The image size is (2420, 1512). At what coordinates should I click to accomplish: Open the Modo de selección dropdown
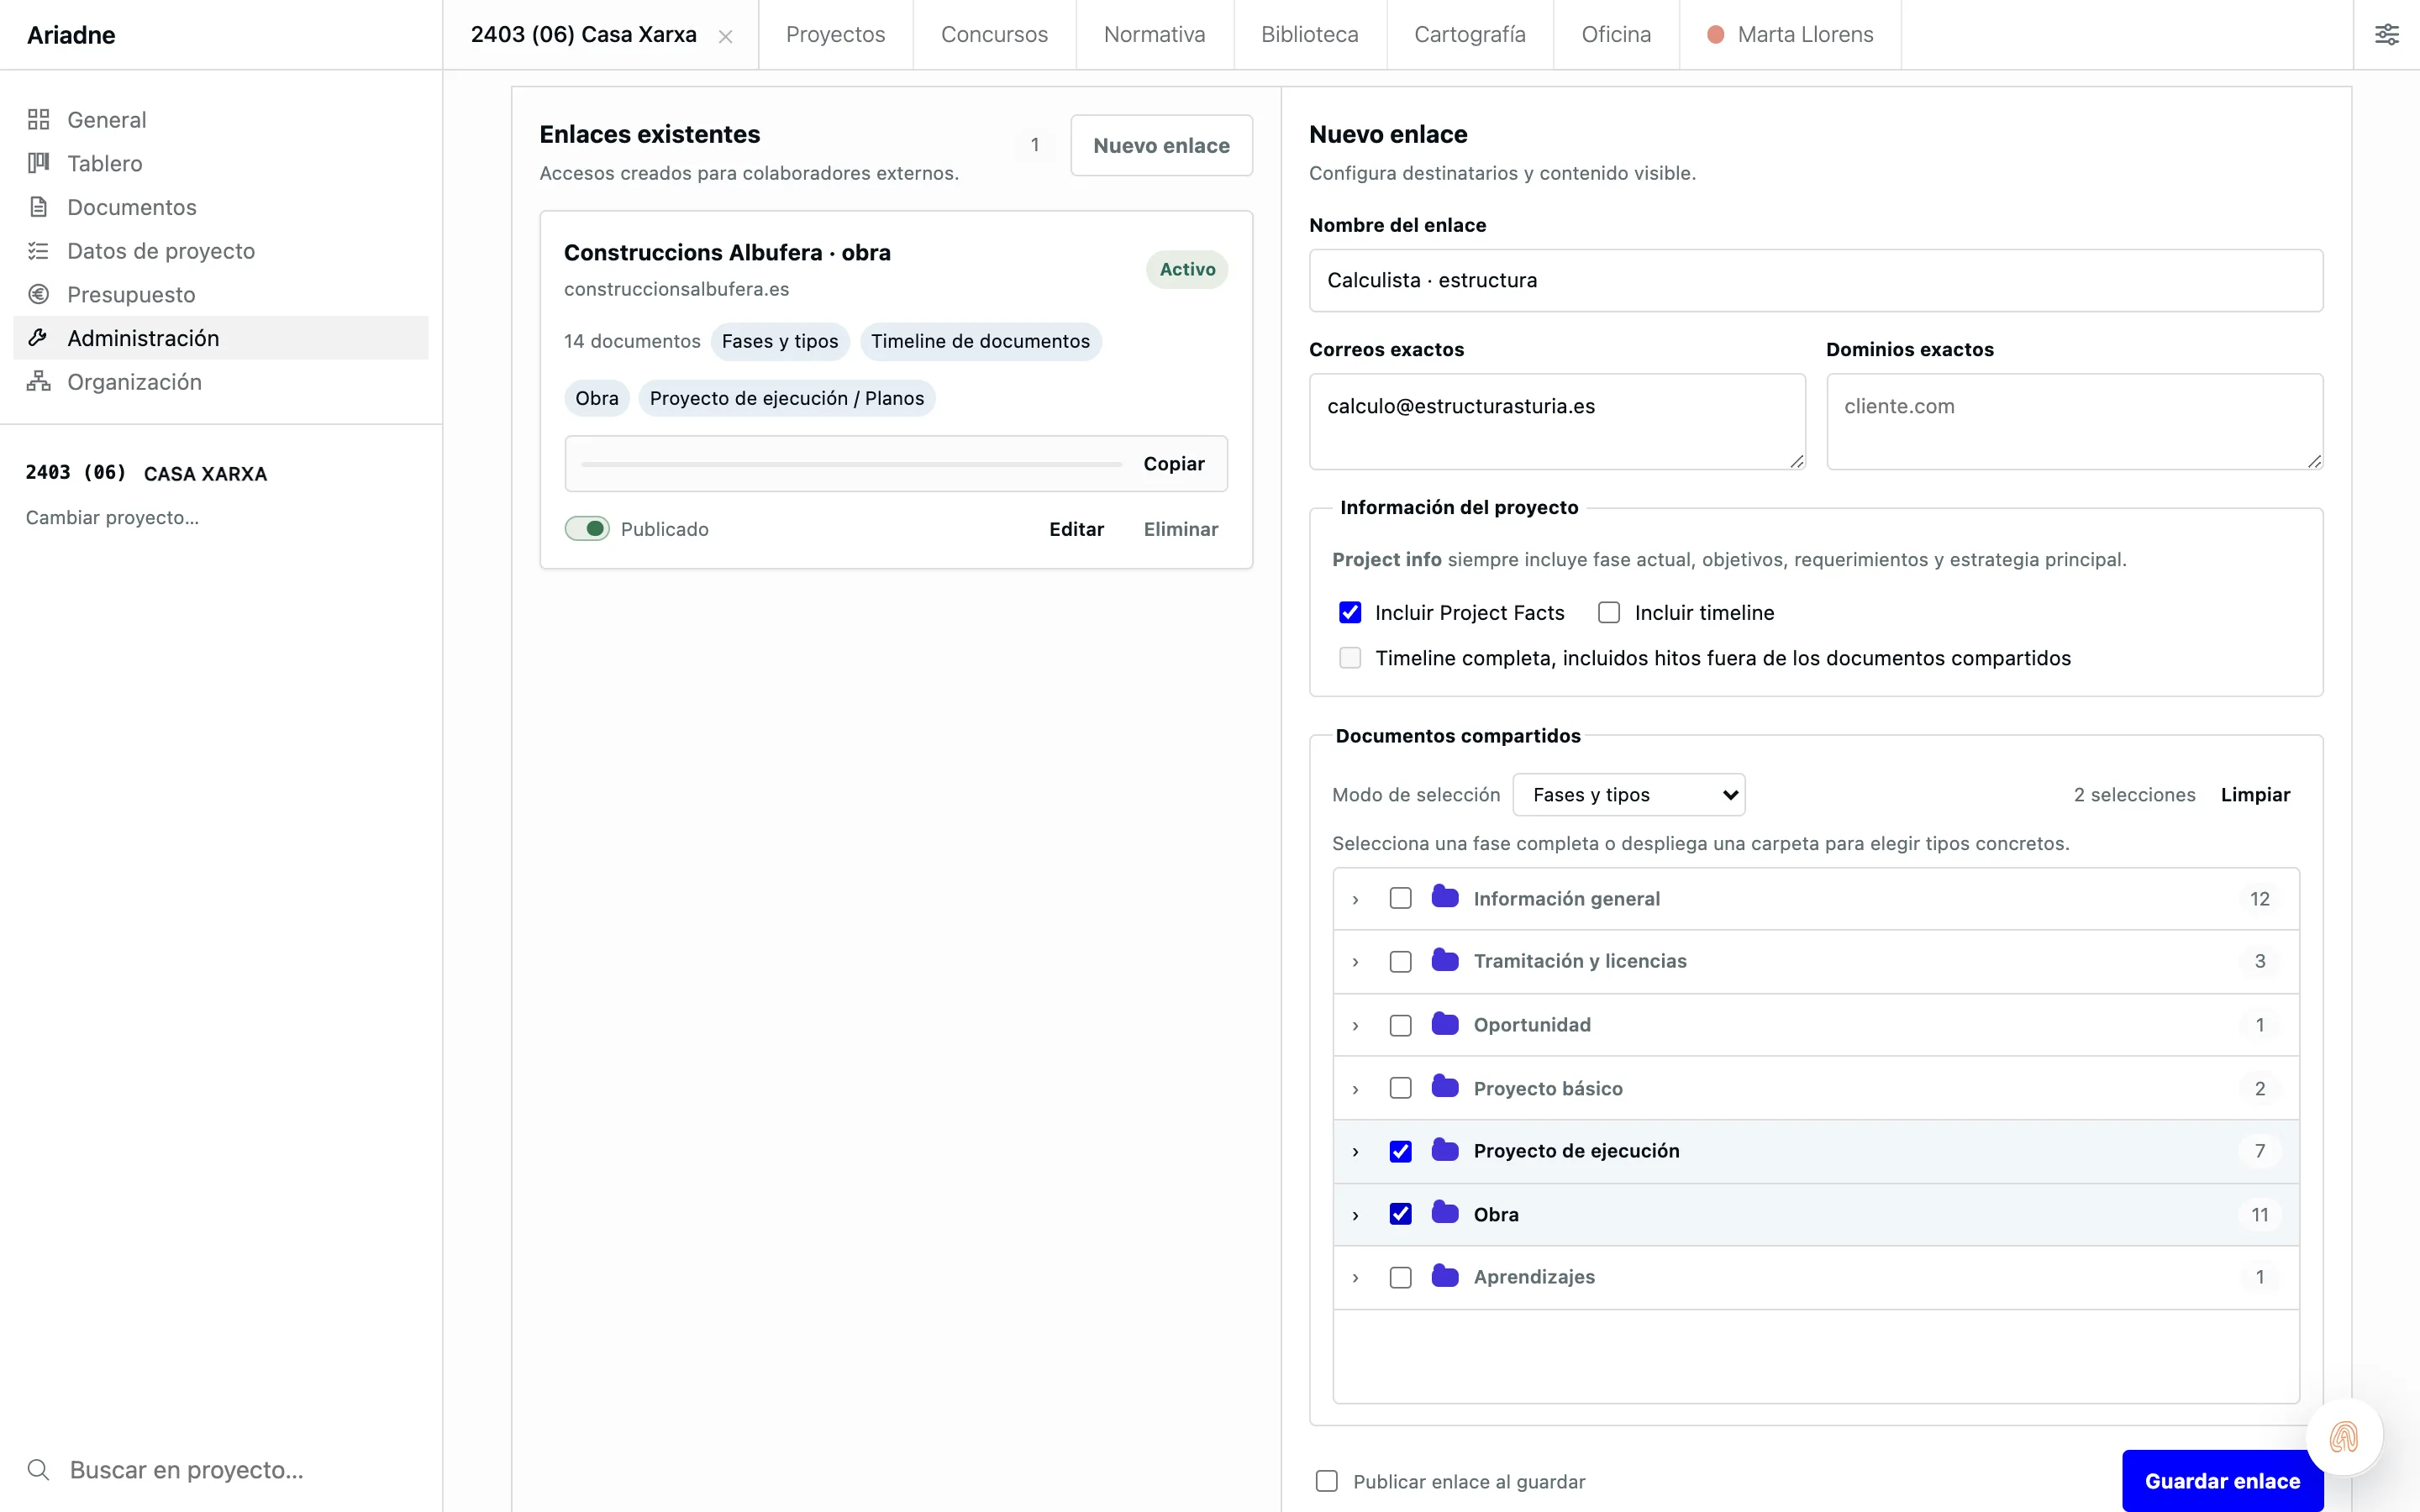pos(1629,795)
